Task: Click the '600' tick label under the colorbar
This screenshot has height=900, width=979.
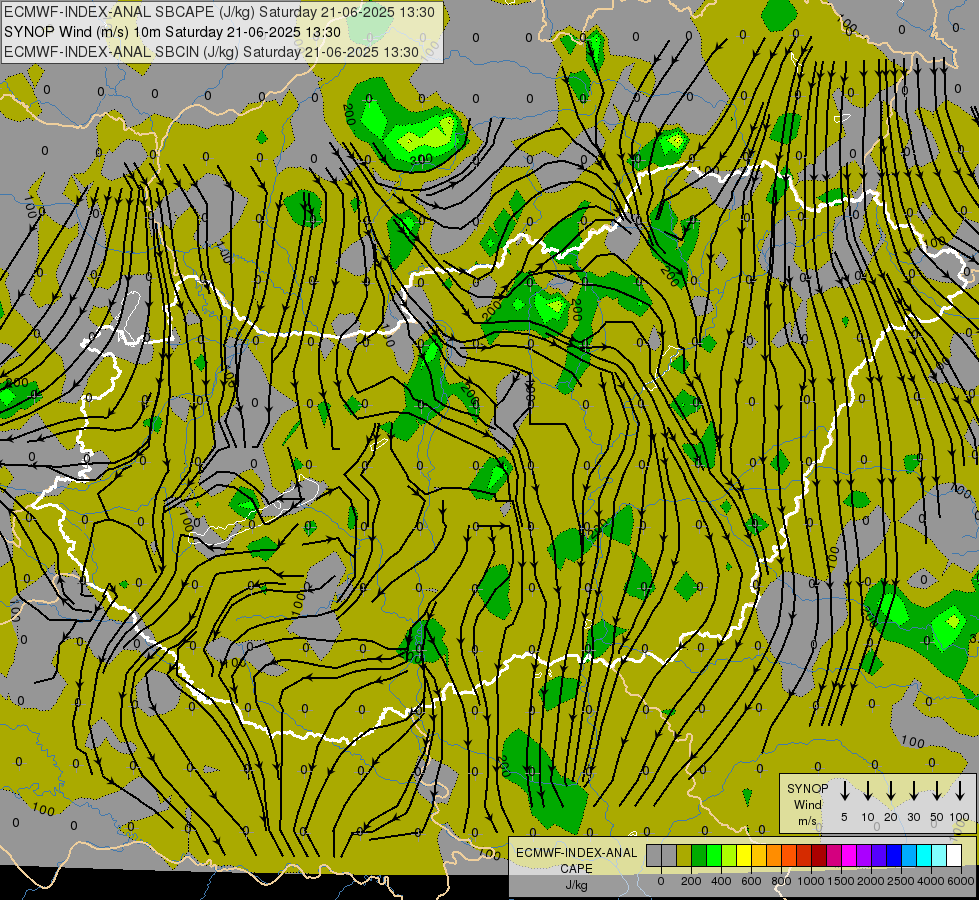Action: [751, 881]
